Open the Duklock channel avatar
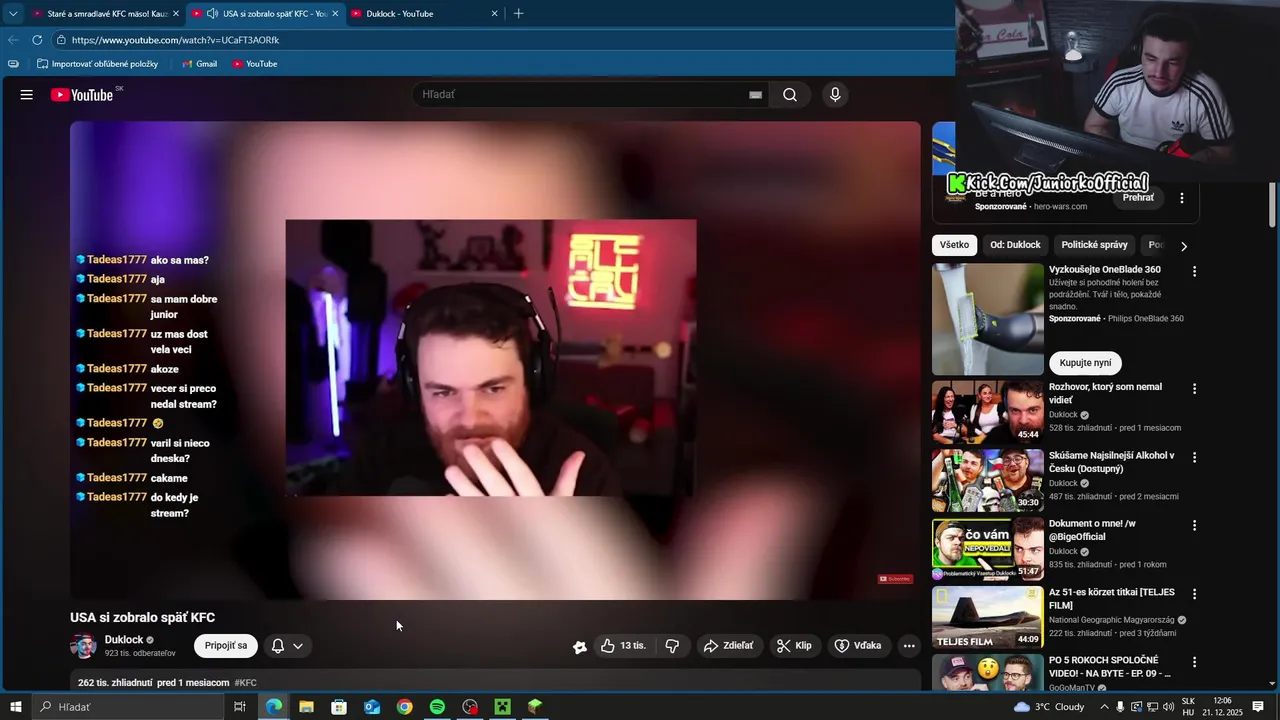Screen dimensions: 1280x720 [83, 646]
